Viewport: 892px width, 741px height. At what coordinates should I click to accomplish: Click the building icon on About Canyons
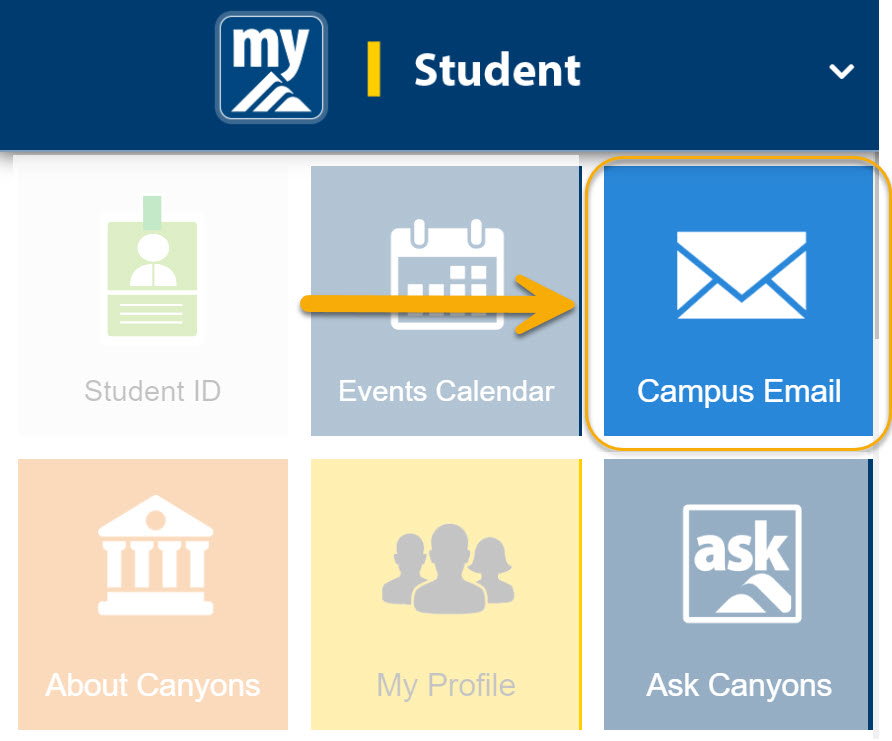click(153, 561)
